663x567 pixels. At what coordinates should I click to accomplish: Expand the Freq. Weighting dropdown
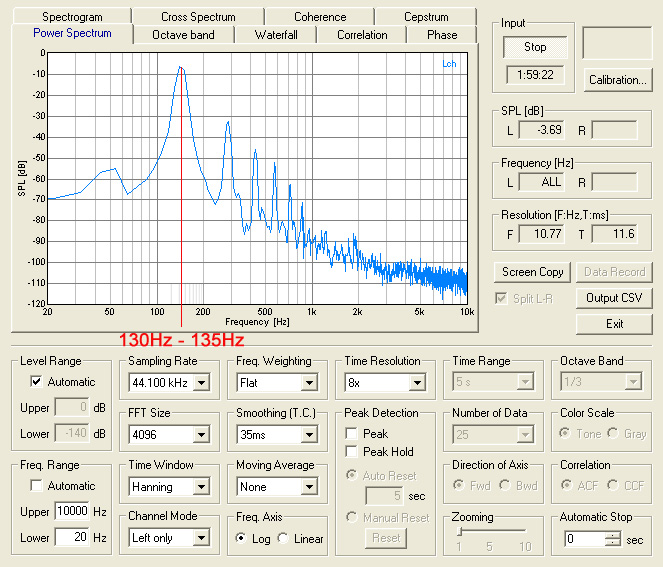(310, 383)
